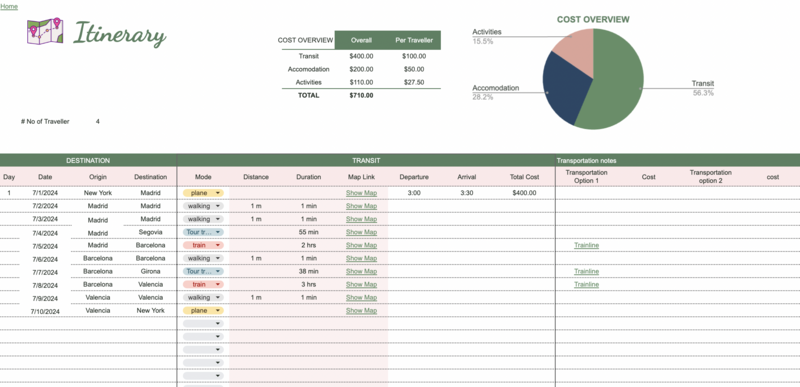Open the walking dropdown on the 7/2/2024 row
This screenshot has width=800, height=387.
point(203,206)
